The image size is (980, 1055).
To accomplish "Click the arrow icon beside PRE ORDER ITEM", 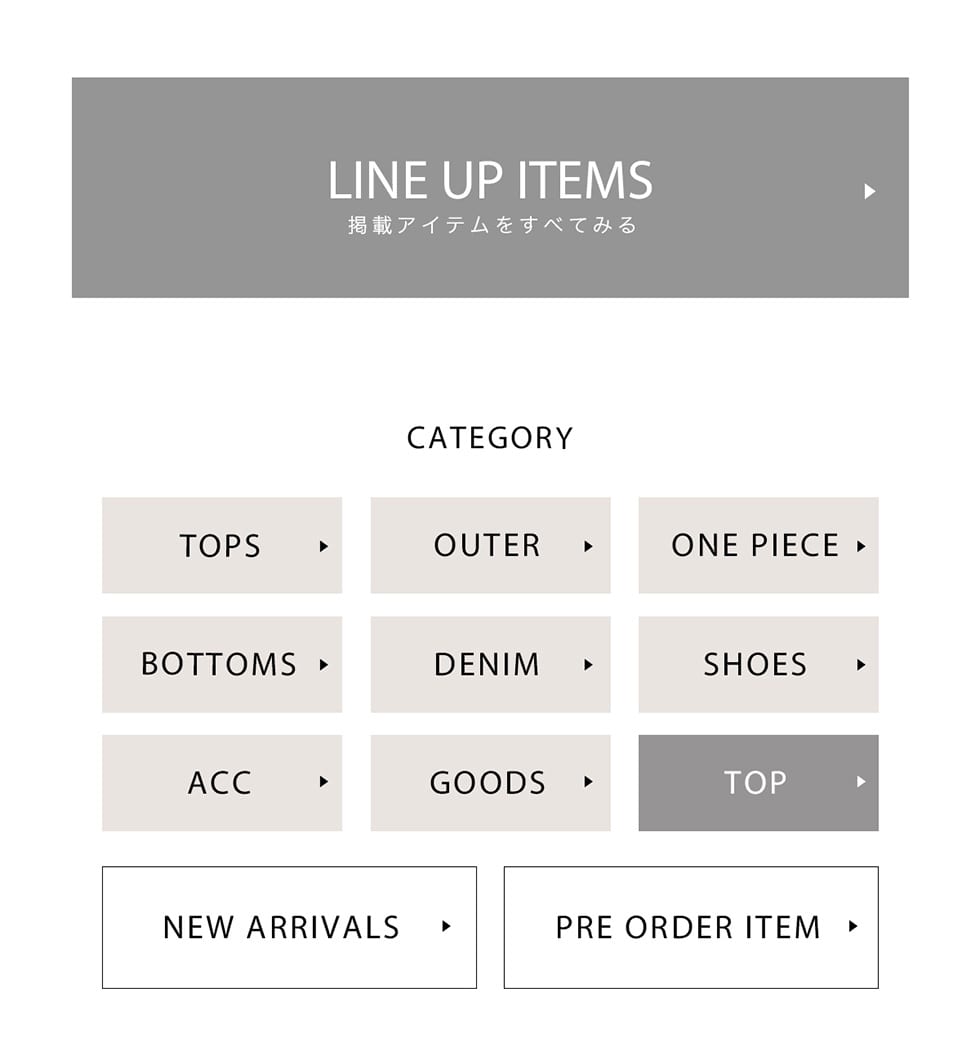I will 852,927.
